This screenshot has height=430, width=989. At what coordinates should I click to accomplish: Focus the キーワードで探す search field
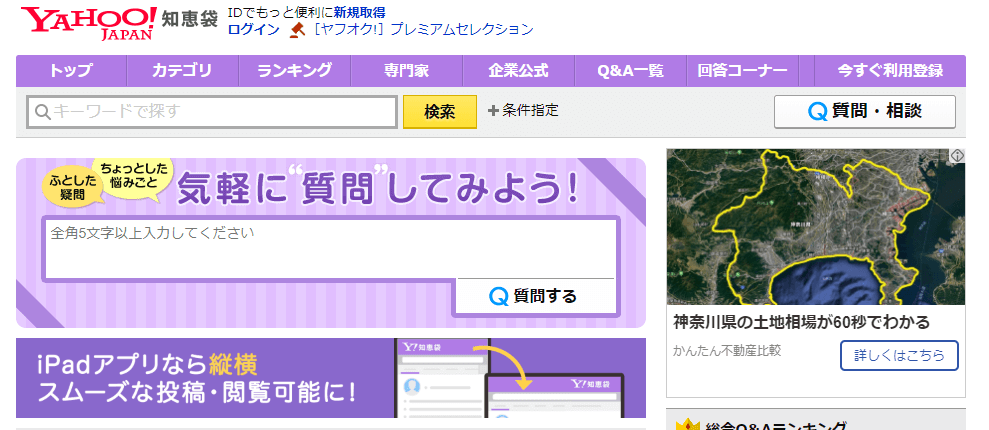pos(212,112)
